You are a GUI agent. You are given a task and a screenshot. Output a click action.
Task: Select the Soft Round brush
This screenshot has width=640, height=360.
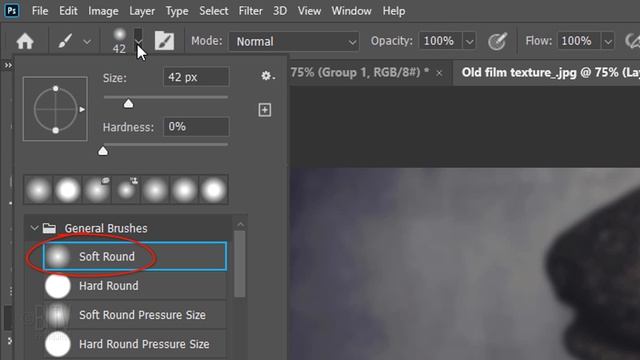(135, 256)
